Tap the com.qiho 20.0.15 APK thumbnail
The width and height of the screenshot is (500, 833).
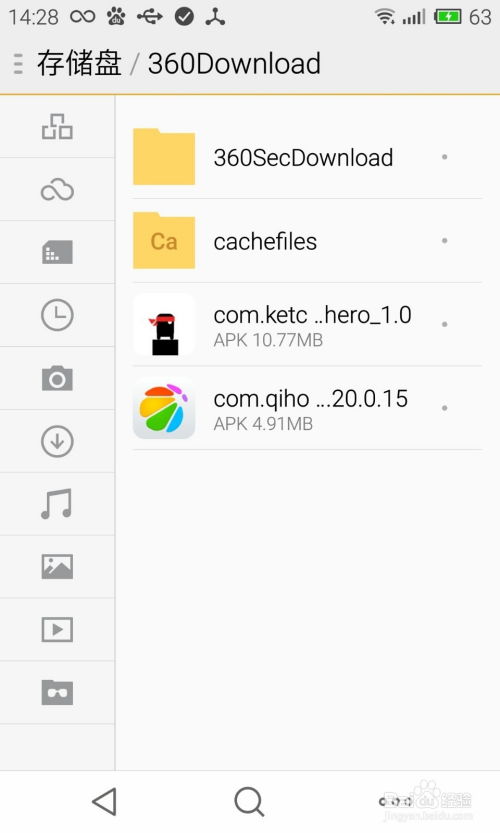164,408
